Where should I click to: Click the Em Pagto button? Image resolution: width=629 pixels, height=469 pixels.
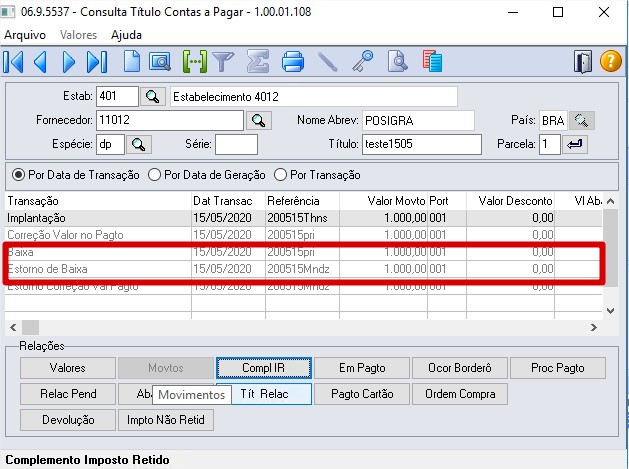pyautogui.click(x=362, y=368)
